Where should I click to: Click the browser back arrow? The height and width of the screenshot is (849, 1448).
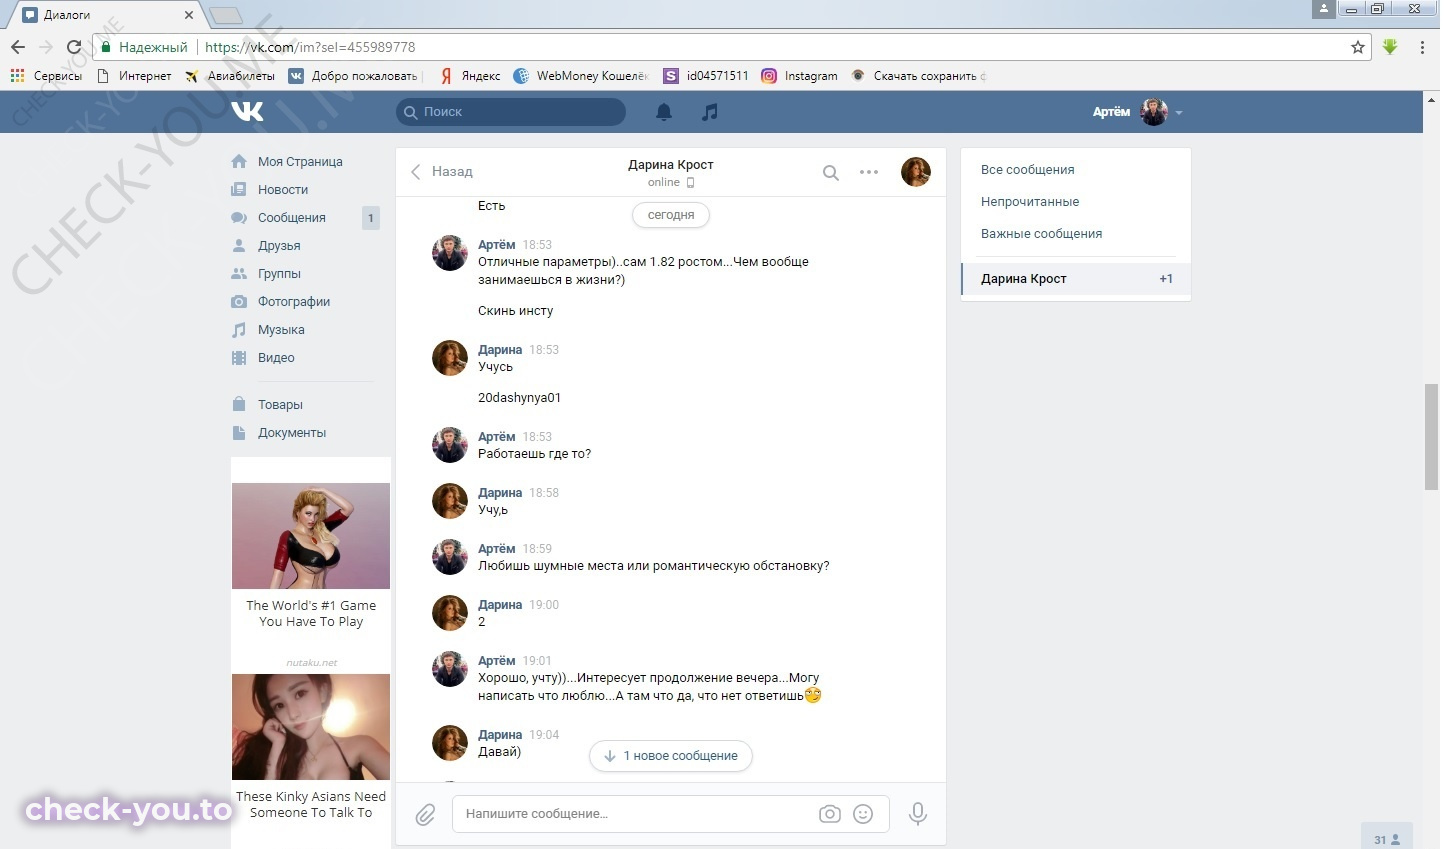pos(18,47)
